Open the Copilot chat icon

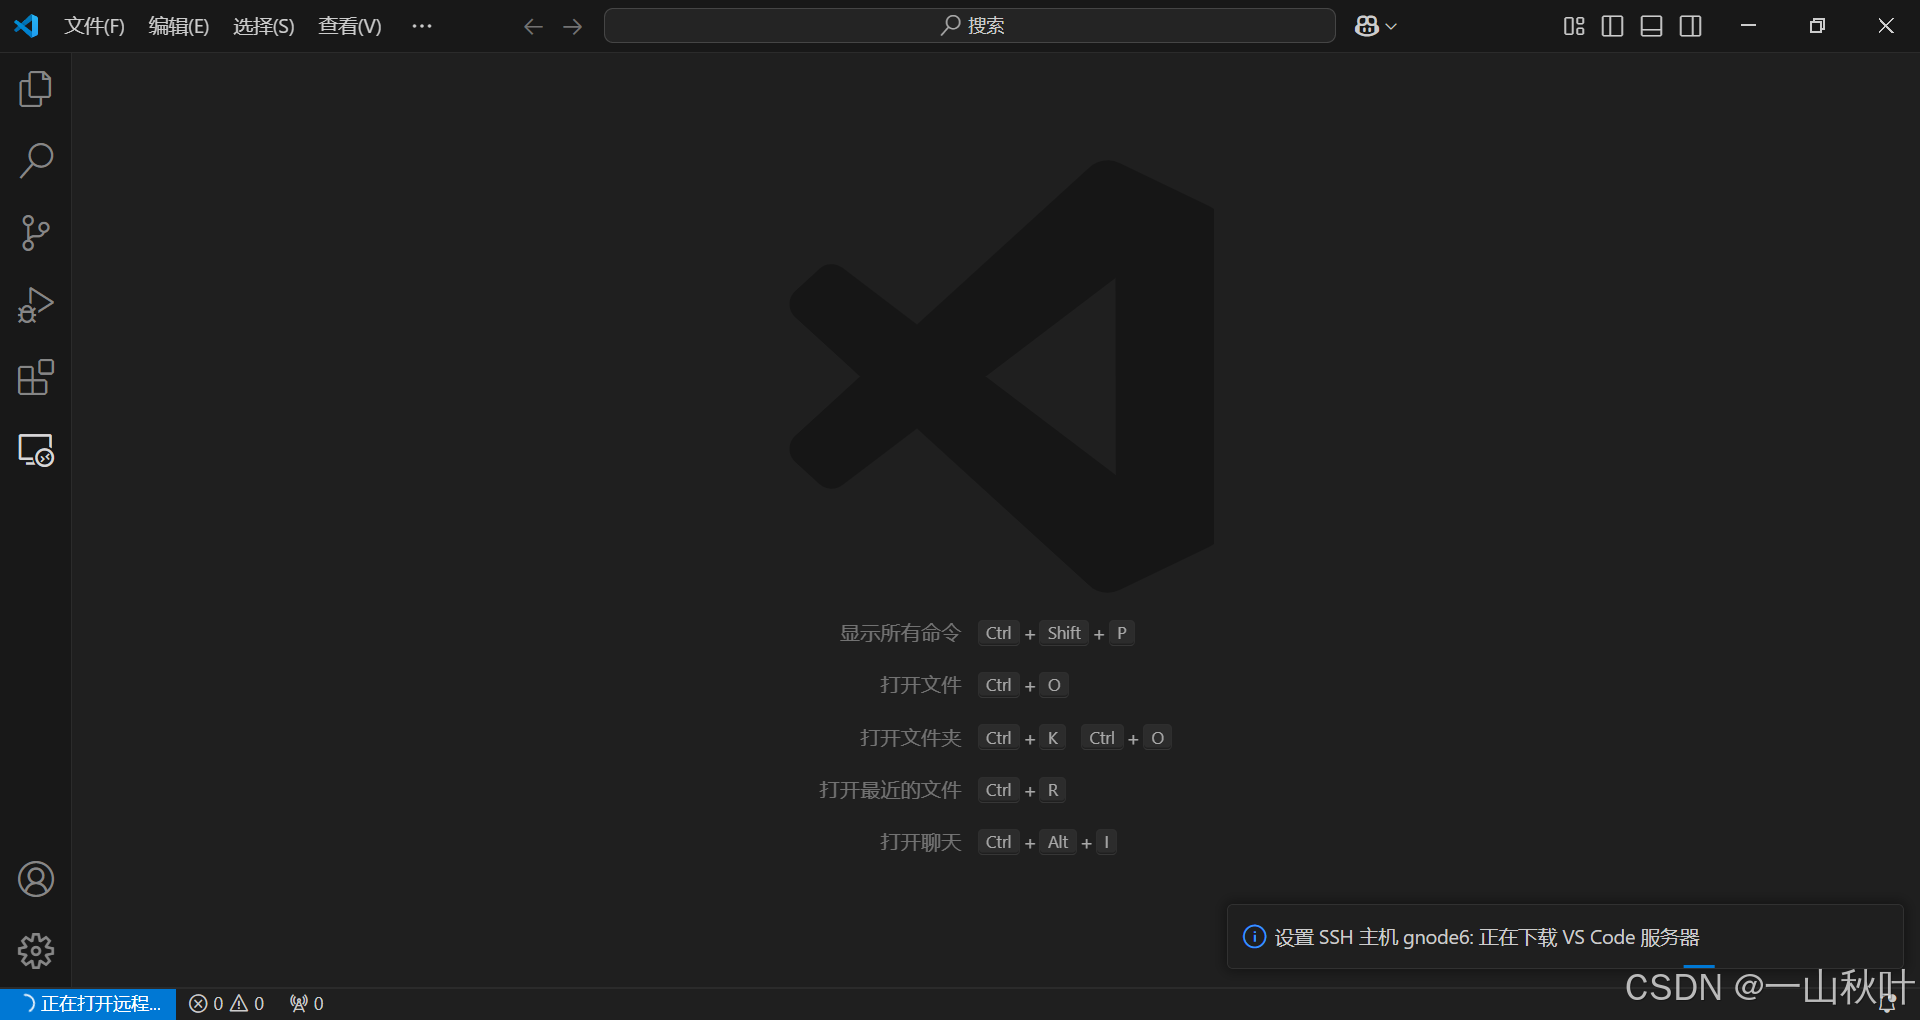[x=1367, y=26]
